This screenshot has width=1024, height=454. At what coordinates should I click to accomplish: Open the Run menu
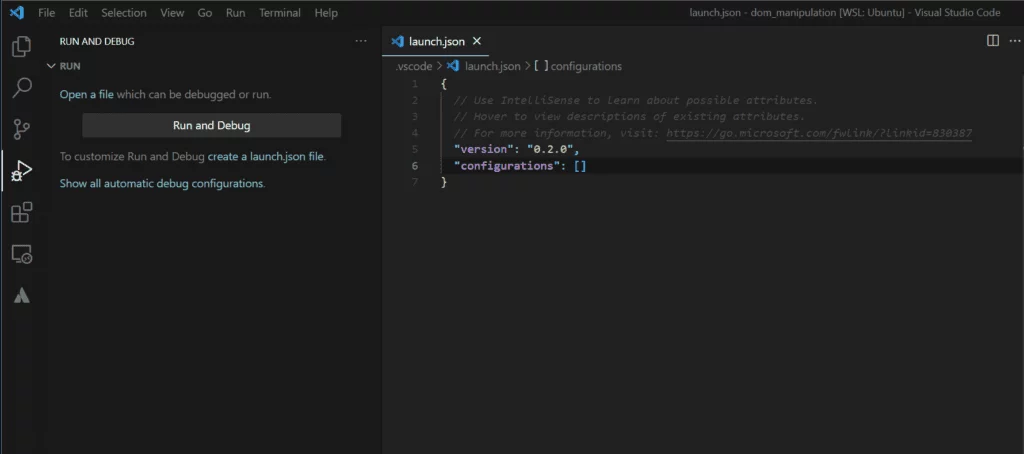click(235, 12)
